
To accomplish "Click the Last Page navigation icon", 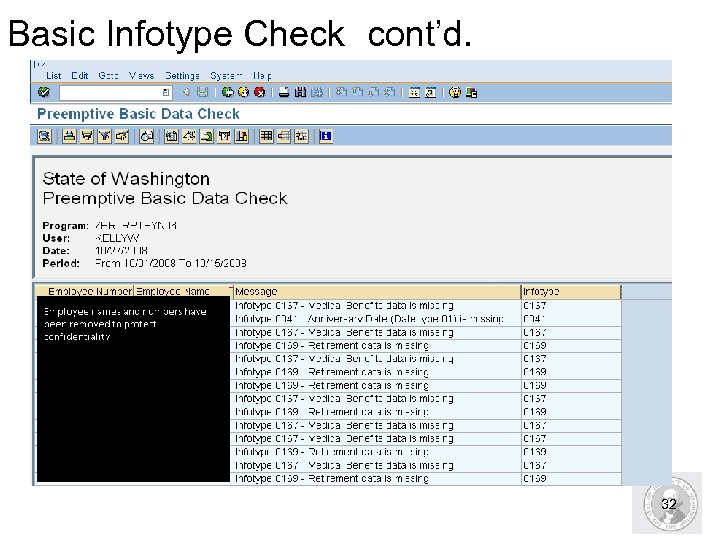I will coord(389,92).
